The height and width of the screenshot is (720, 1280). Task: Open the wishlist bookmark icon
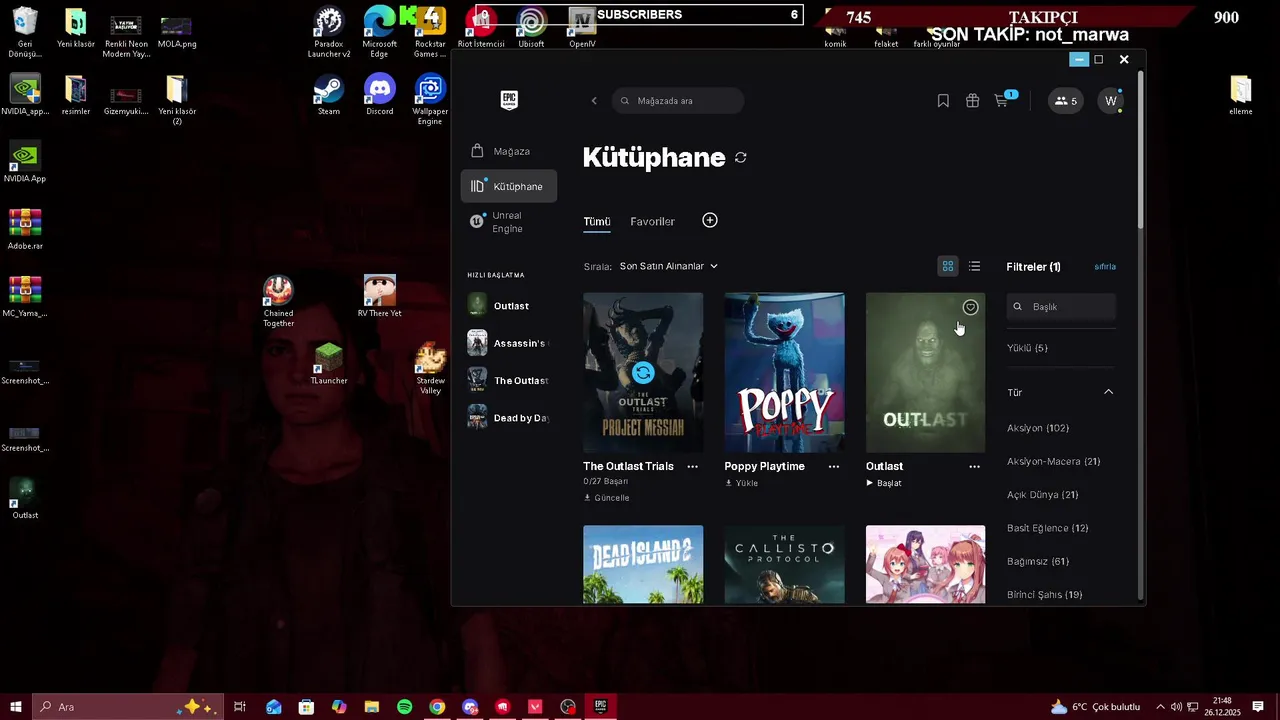(943, 101)
